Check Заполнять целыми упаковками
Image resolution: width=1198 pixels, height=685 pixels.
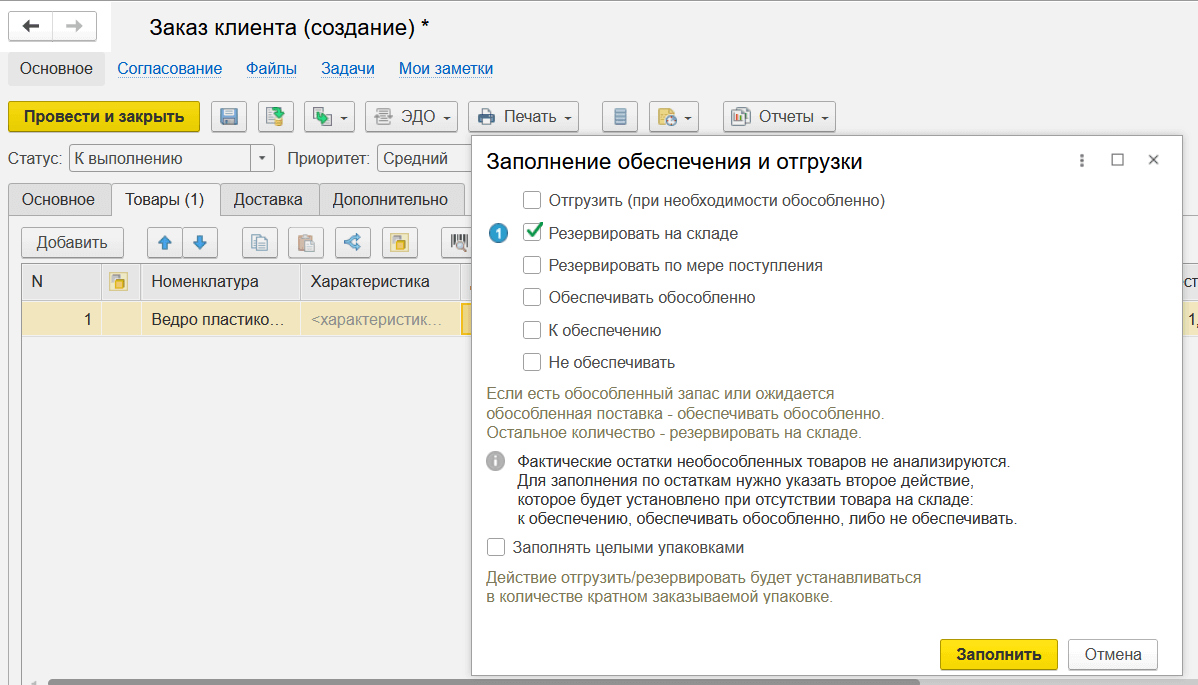[x=496, y=547]
